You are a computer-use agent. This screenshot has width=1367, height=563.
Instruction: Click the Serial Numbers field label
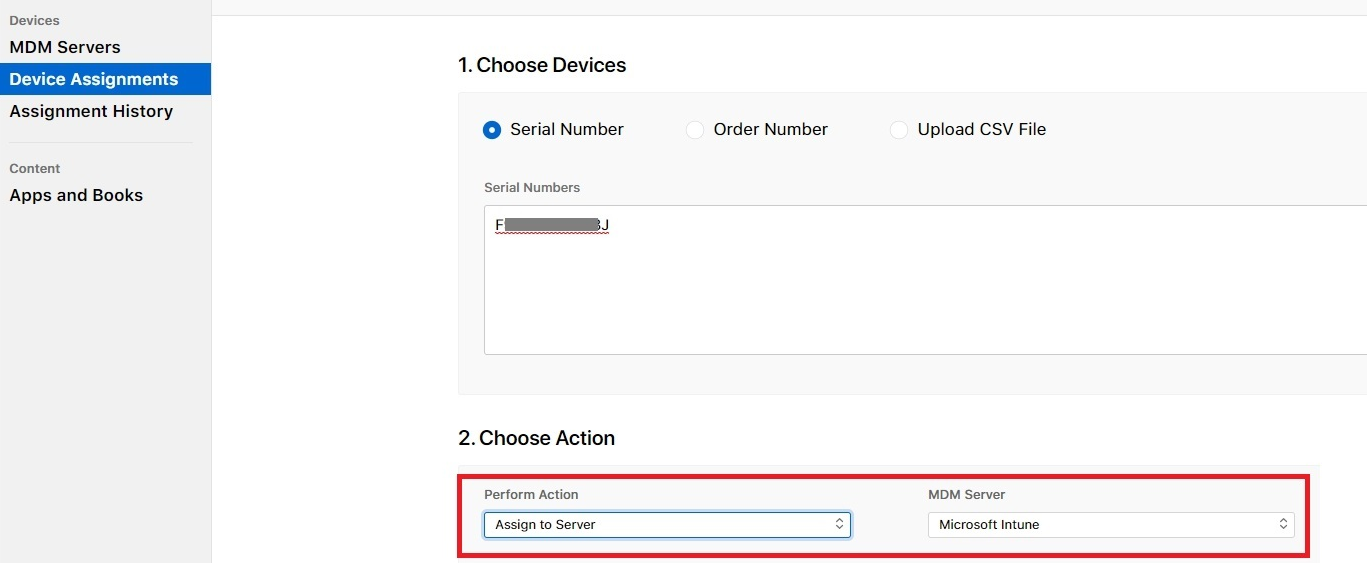[x=532, y=187]
